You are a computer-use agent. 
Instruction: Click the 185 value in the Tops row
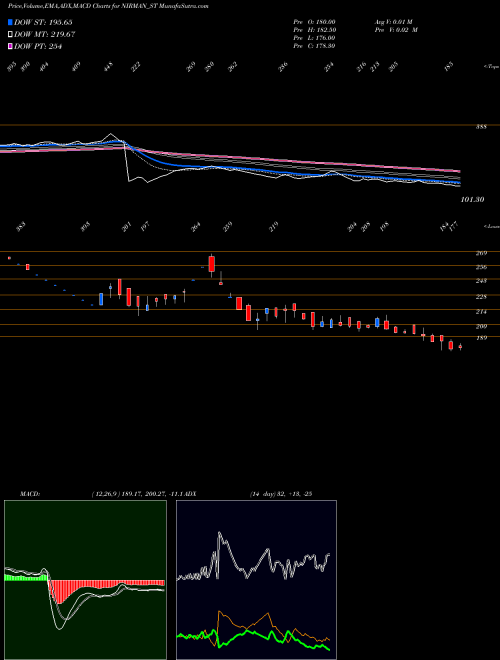pyautogui.click(x=449, y=67)
